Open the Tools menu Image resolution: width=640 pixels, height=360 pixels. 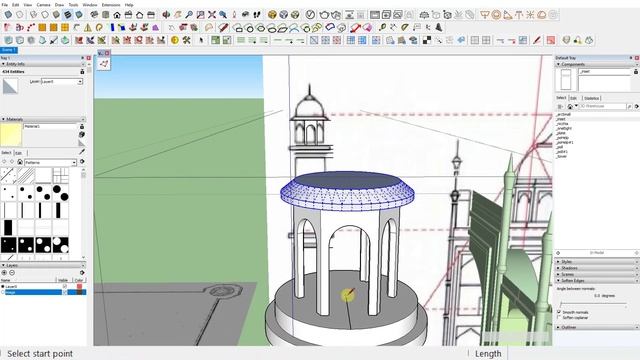click(x=73, y=5)
